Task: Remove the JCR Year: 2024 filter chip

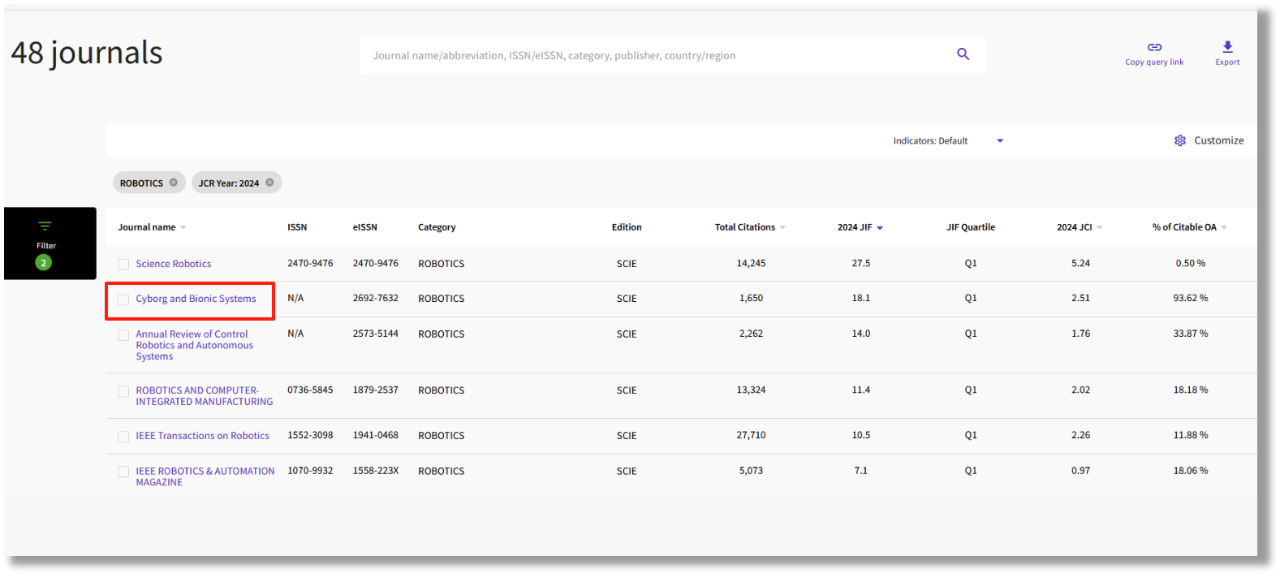Action: pyautogui.click(x=269, y=182)
